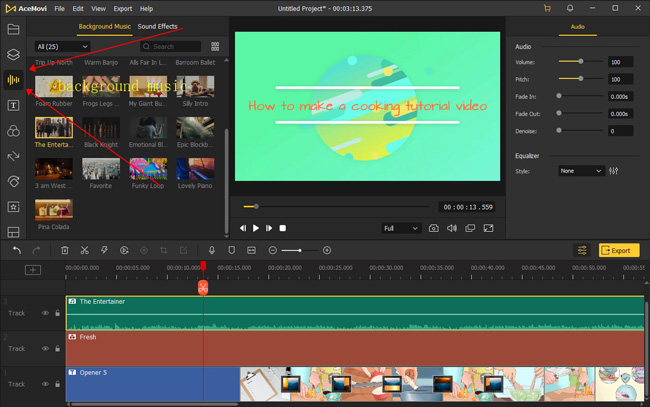
Task: Select the Audio properties tab
Action: coord(577,27)
